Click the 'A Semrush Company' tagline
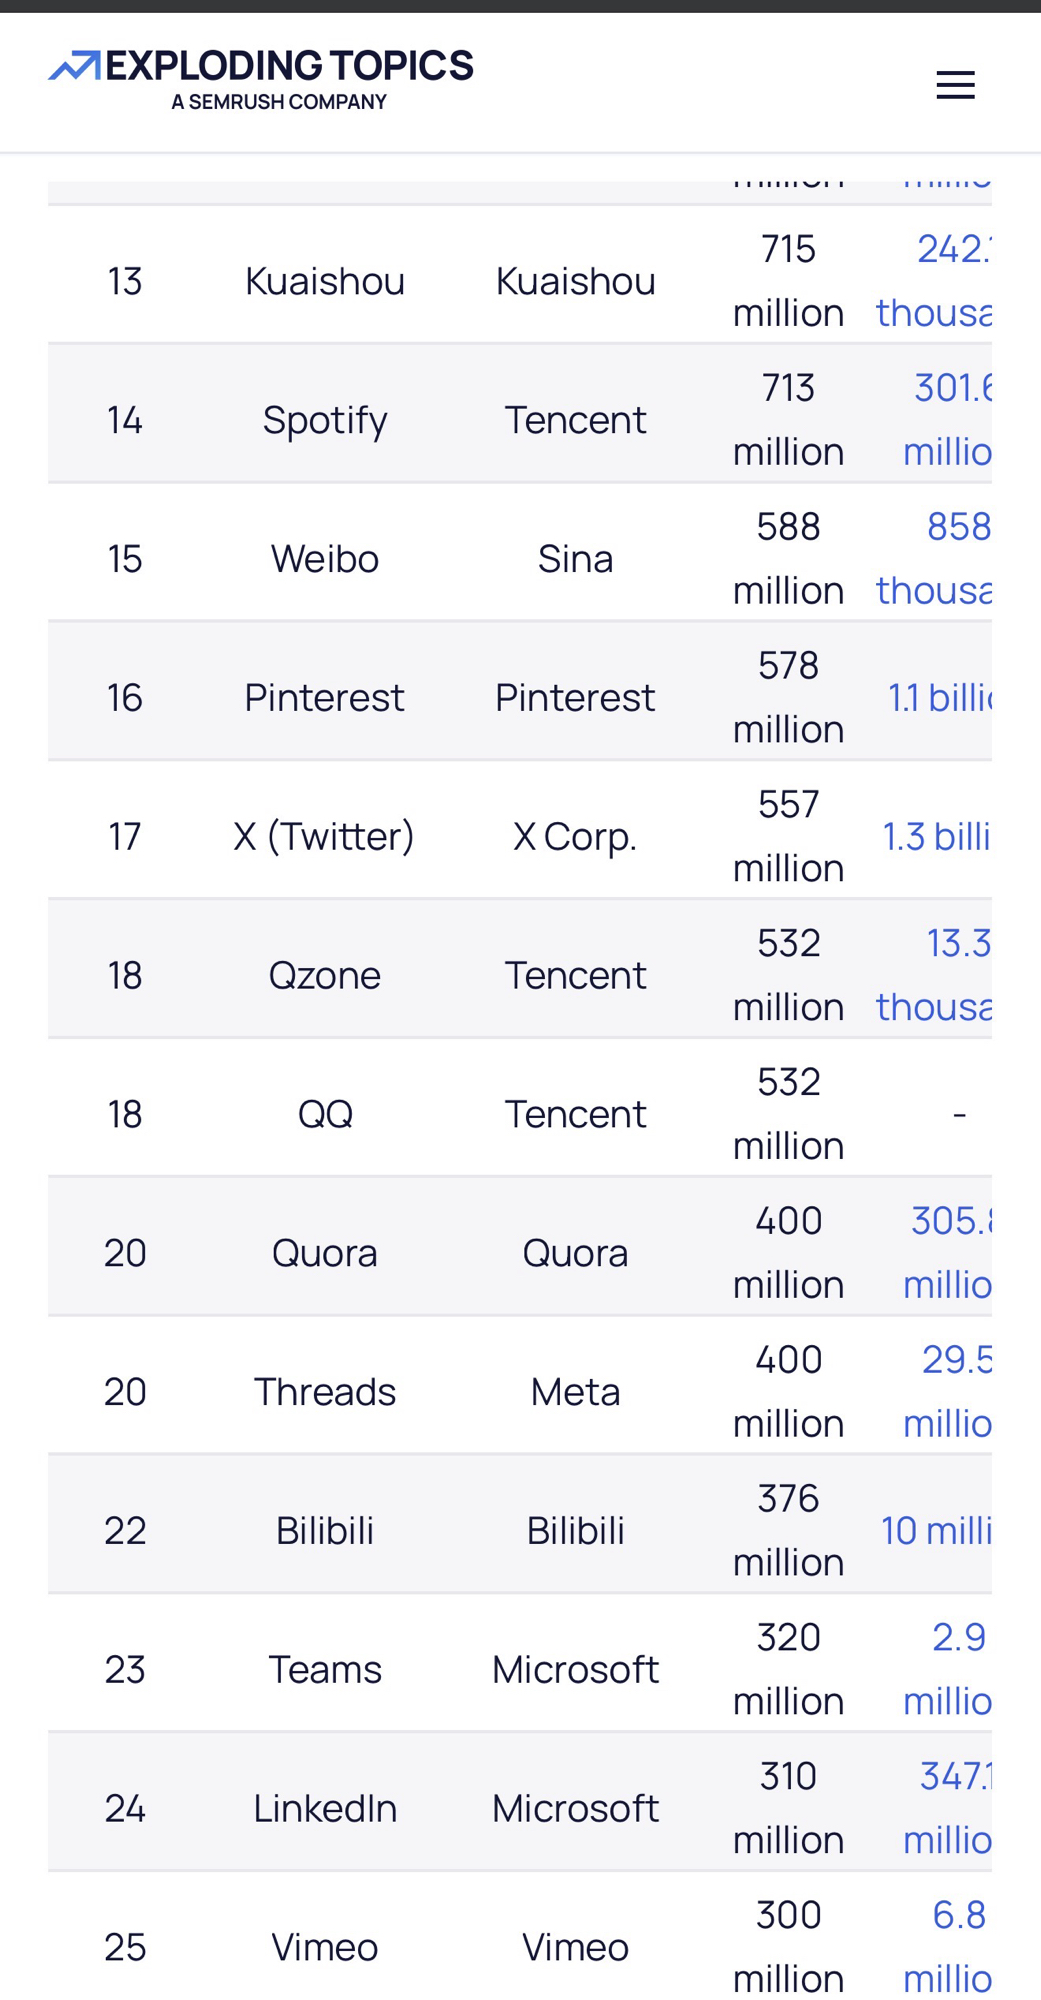1041x2000 pixels. click(279, 102)
